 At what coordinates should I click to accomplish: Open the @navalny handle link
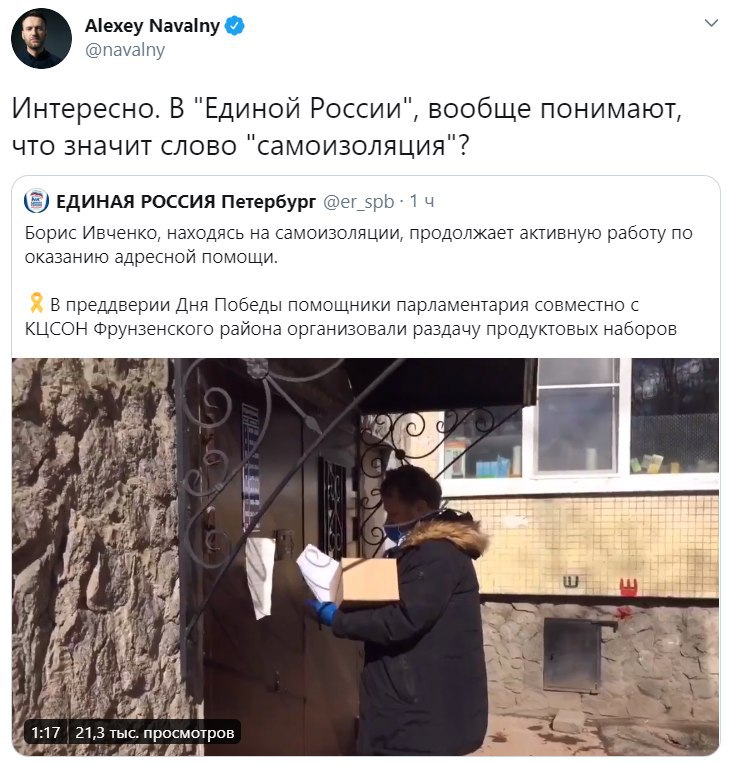(x=125, y=50)
